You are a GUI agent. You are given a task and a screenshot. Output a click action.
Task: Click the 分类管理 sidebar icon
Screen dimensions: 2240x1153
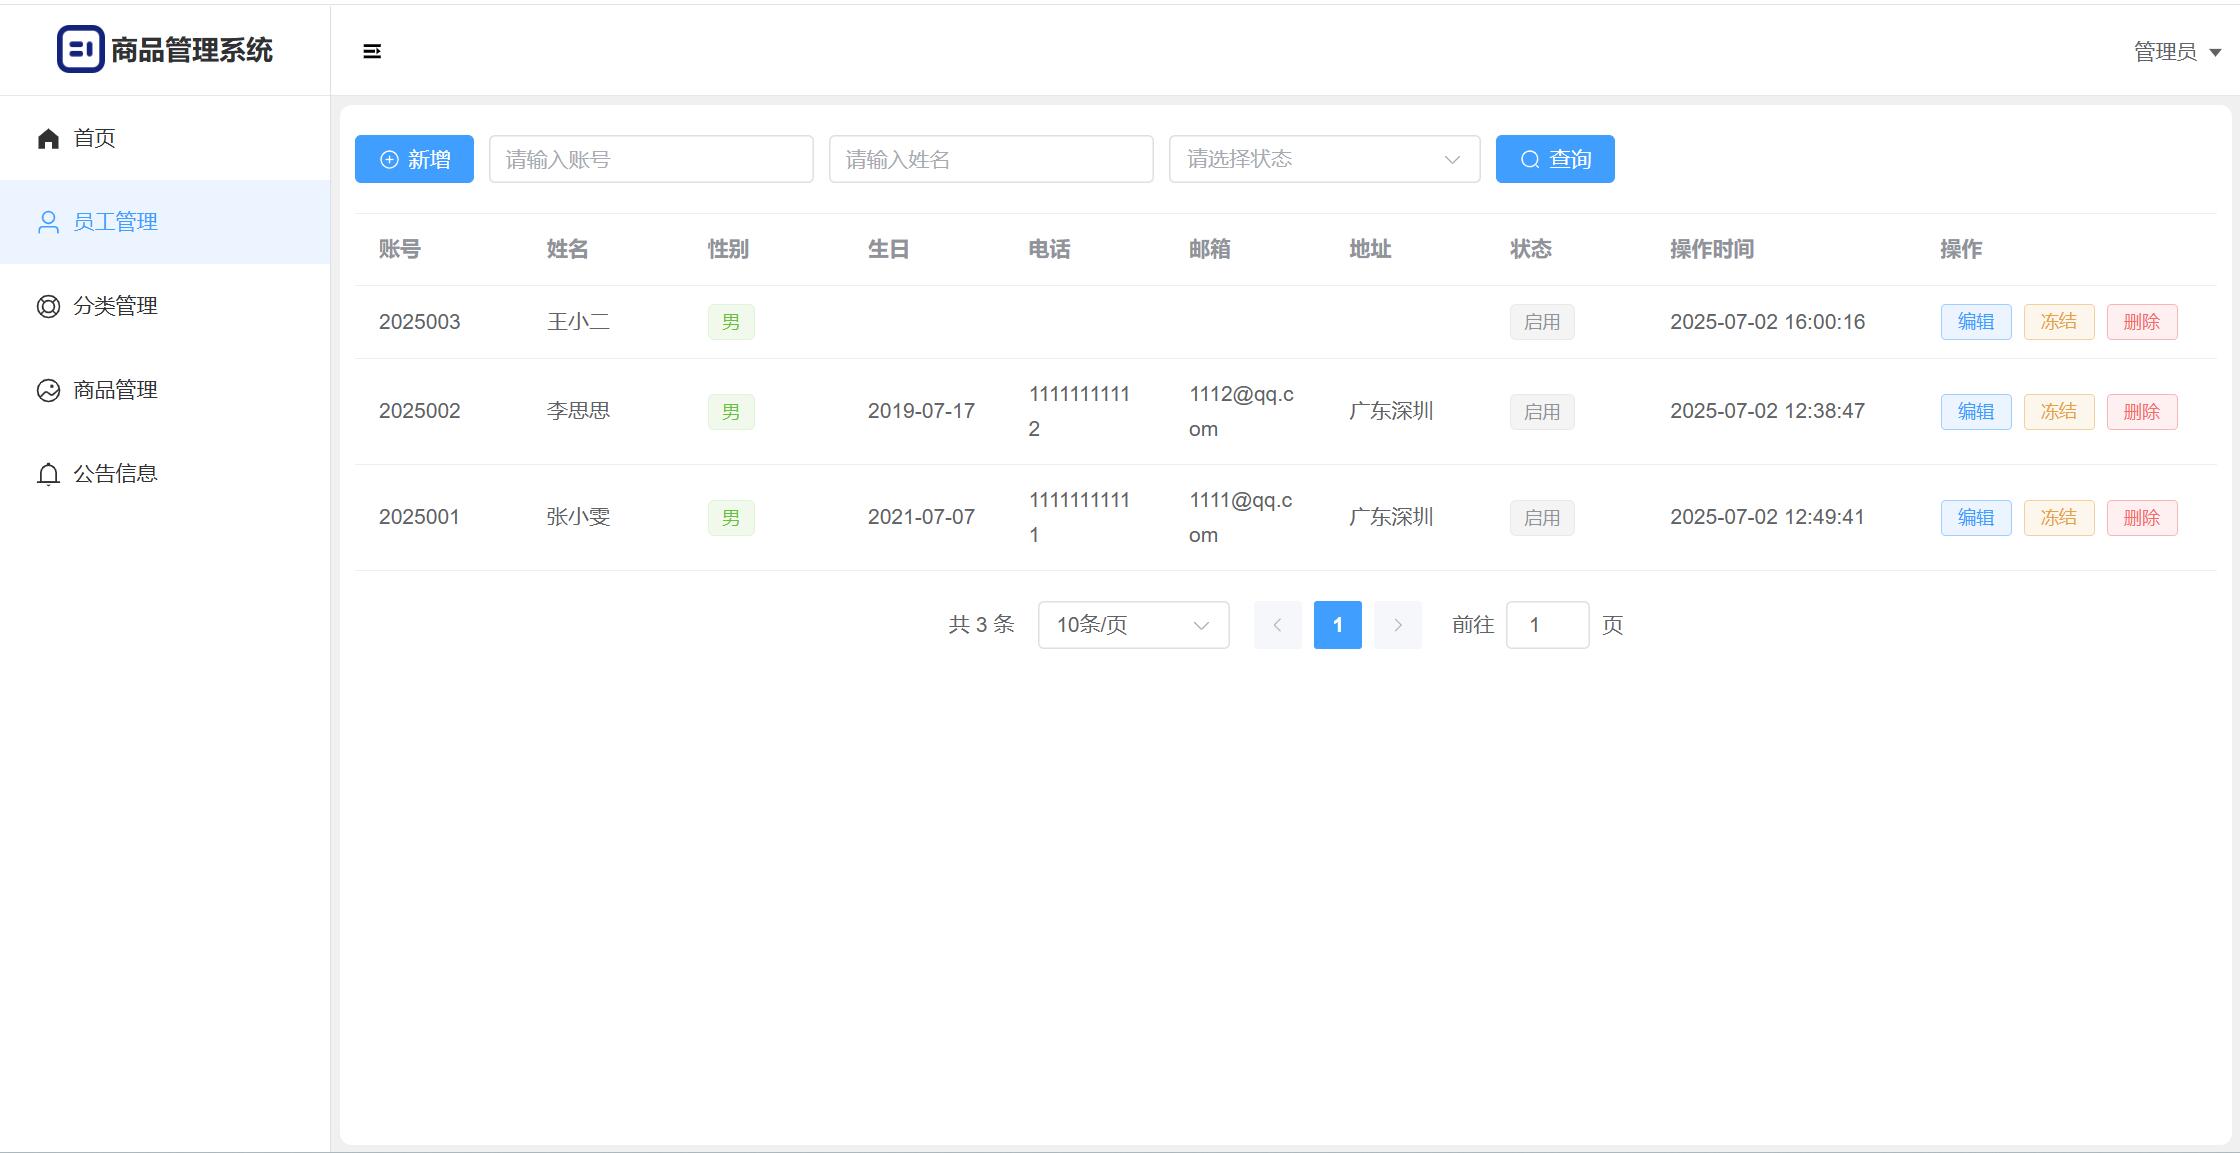click(48, 306)
